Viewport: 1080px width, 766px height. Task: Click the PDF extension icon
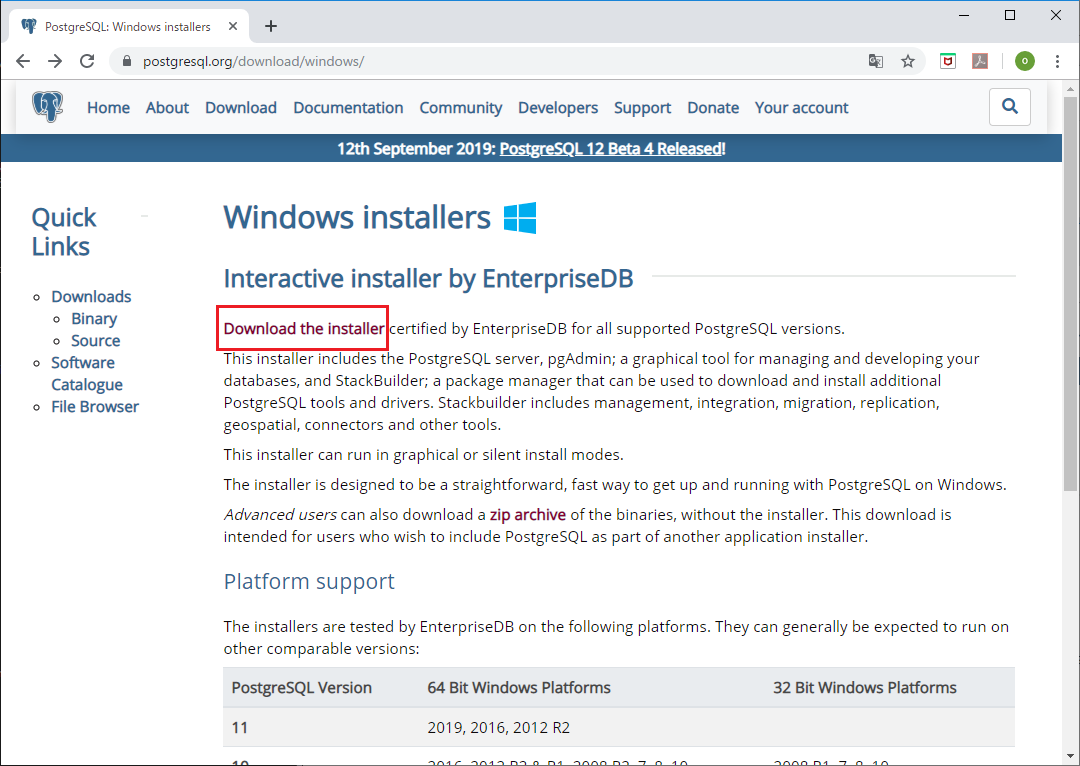pyautogui.click(x=980, y=61)
